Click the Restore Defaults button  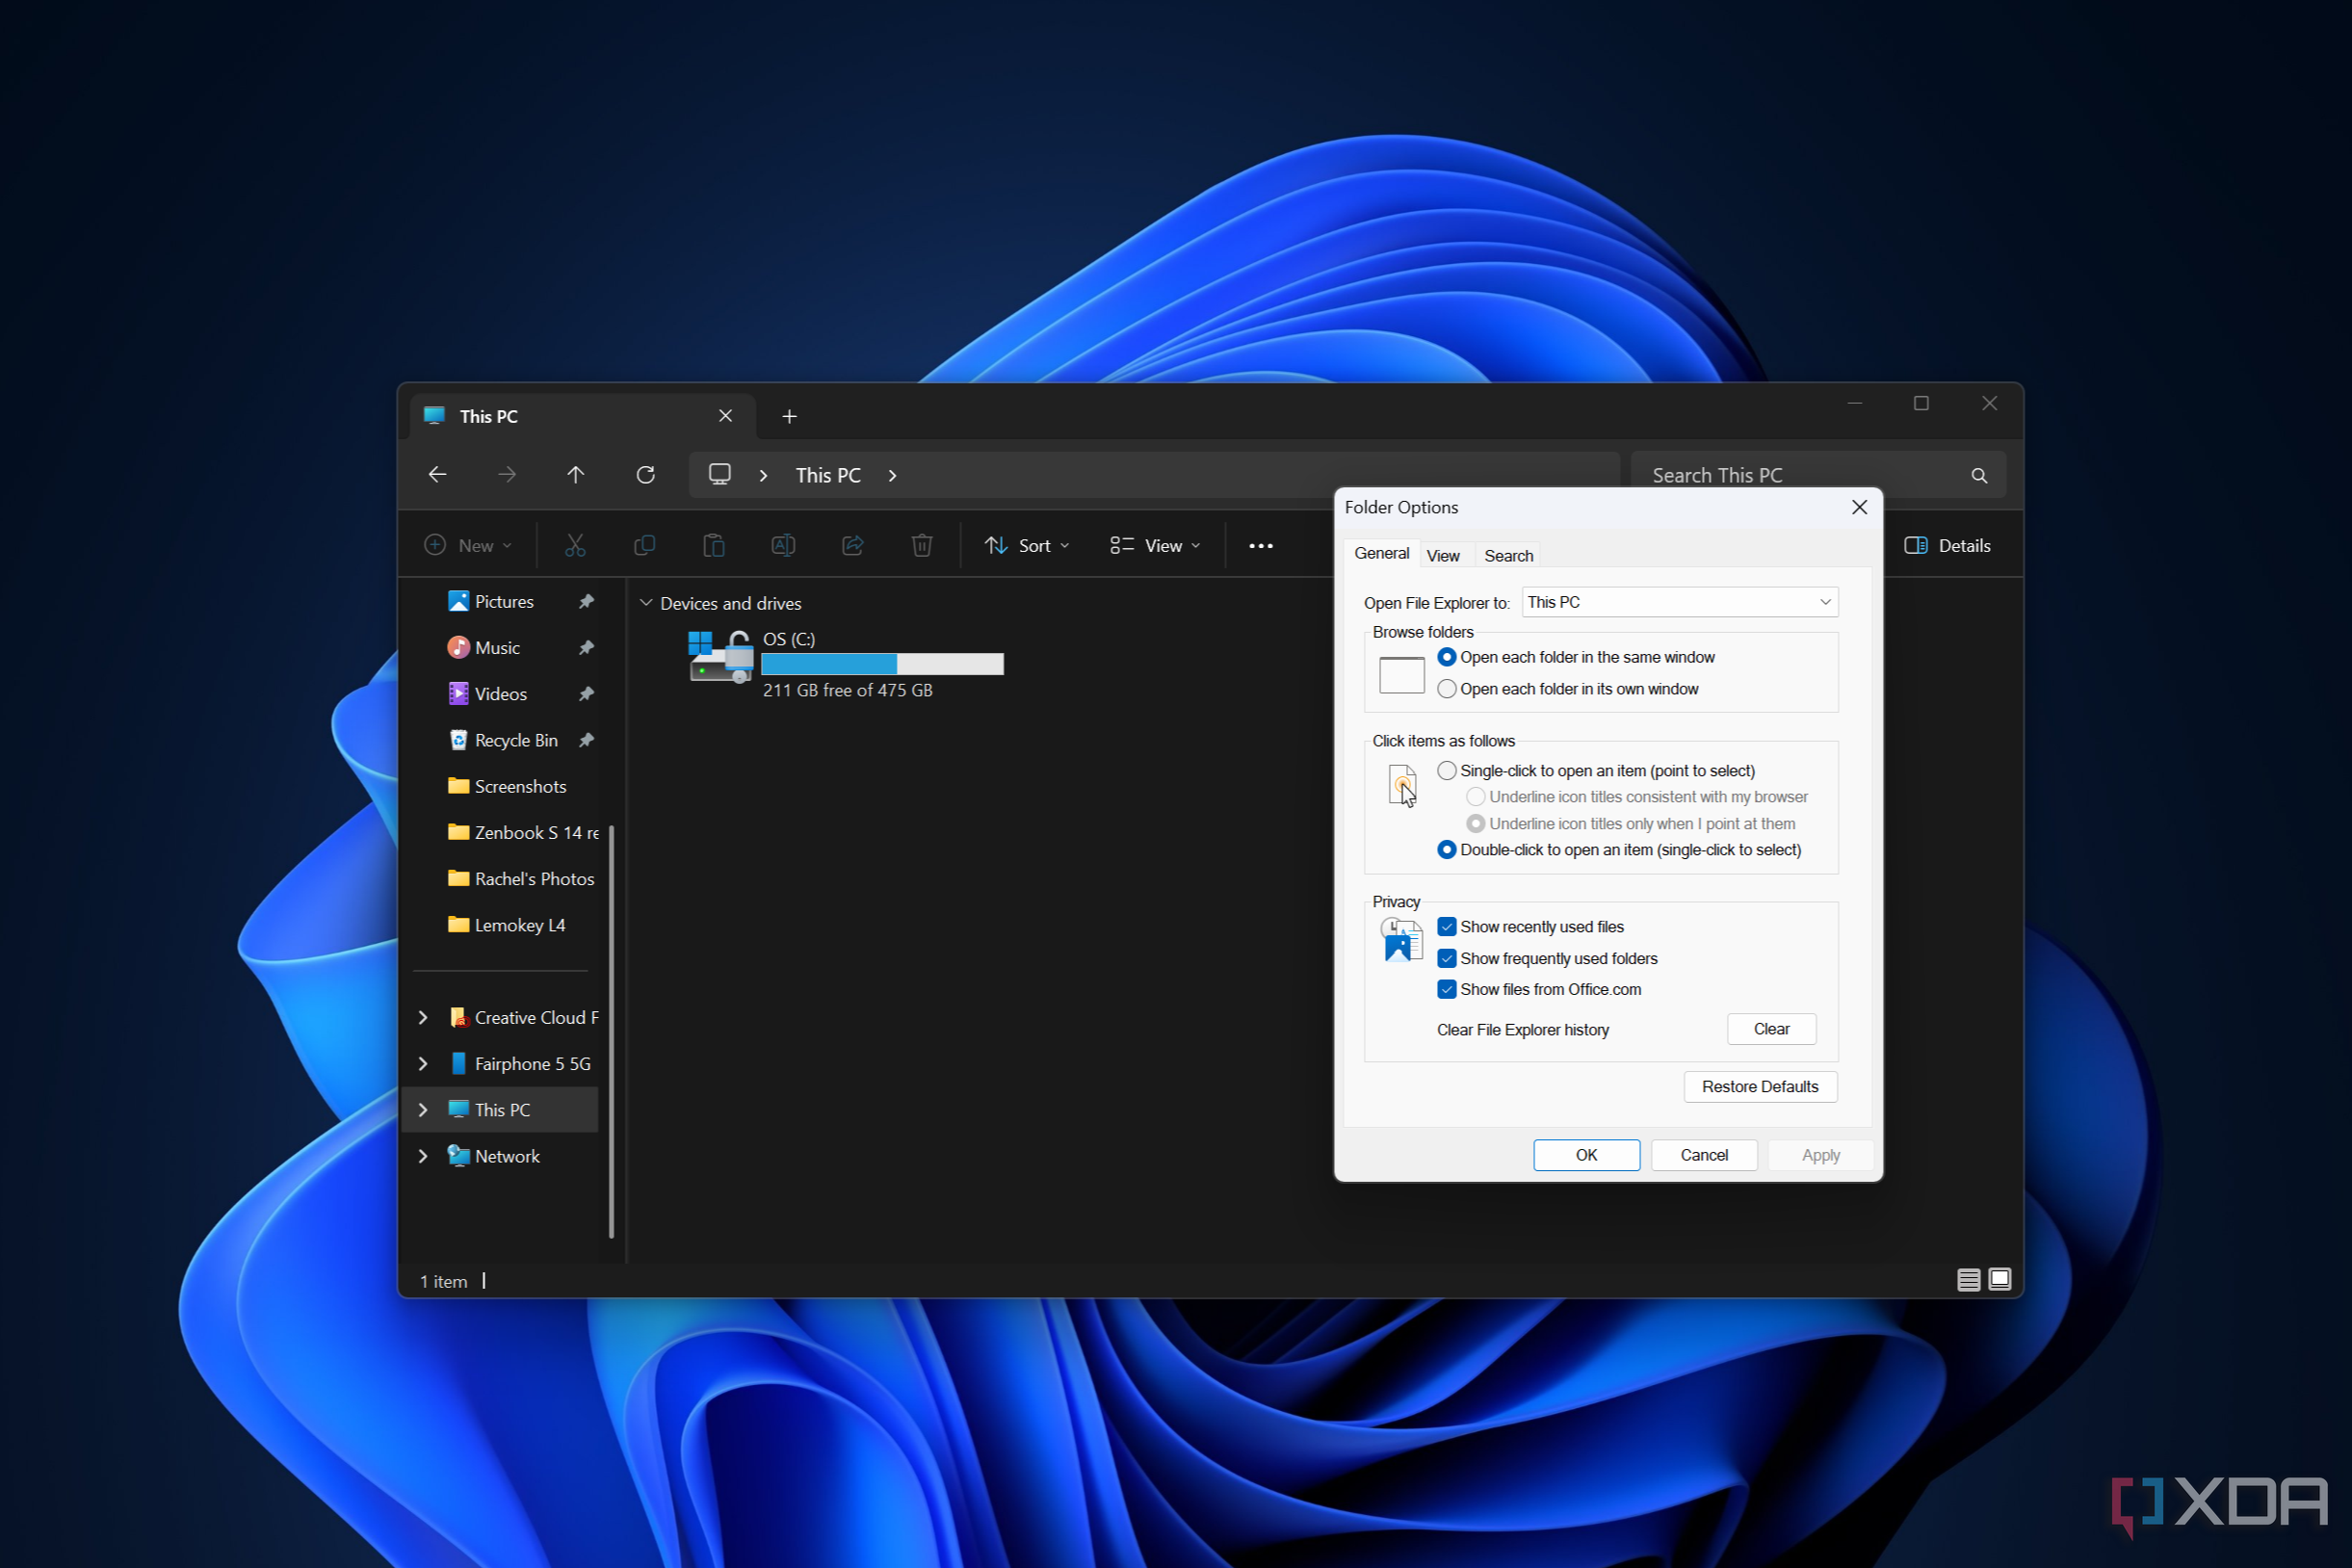pyautogui.click(x=1759, y=1085)
